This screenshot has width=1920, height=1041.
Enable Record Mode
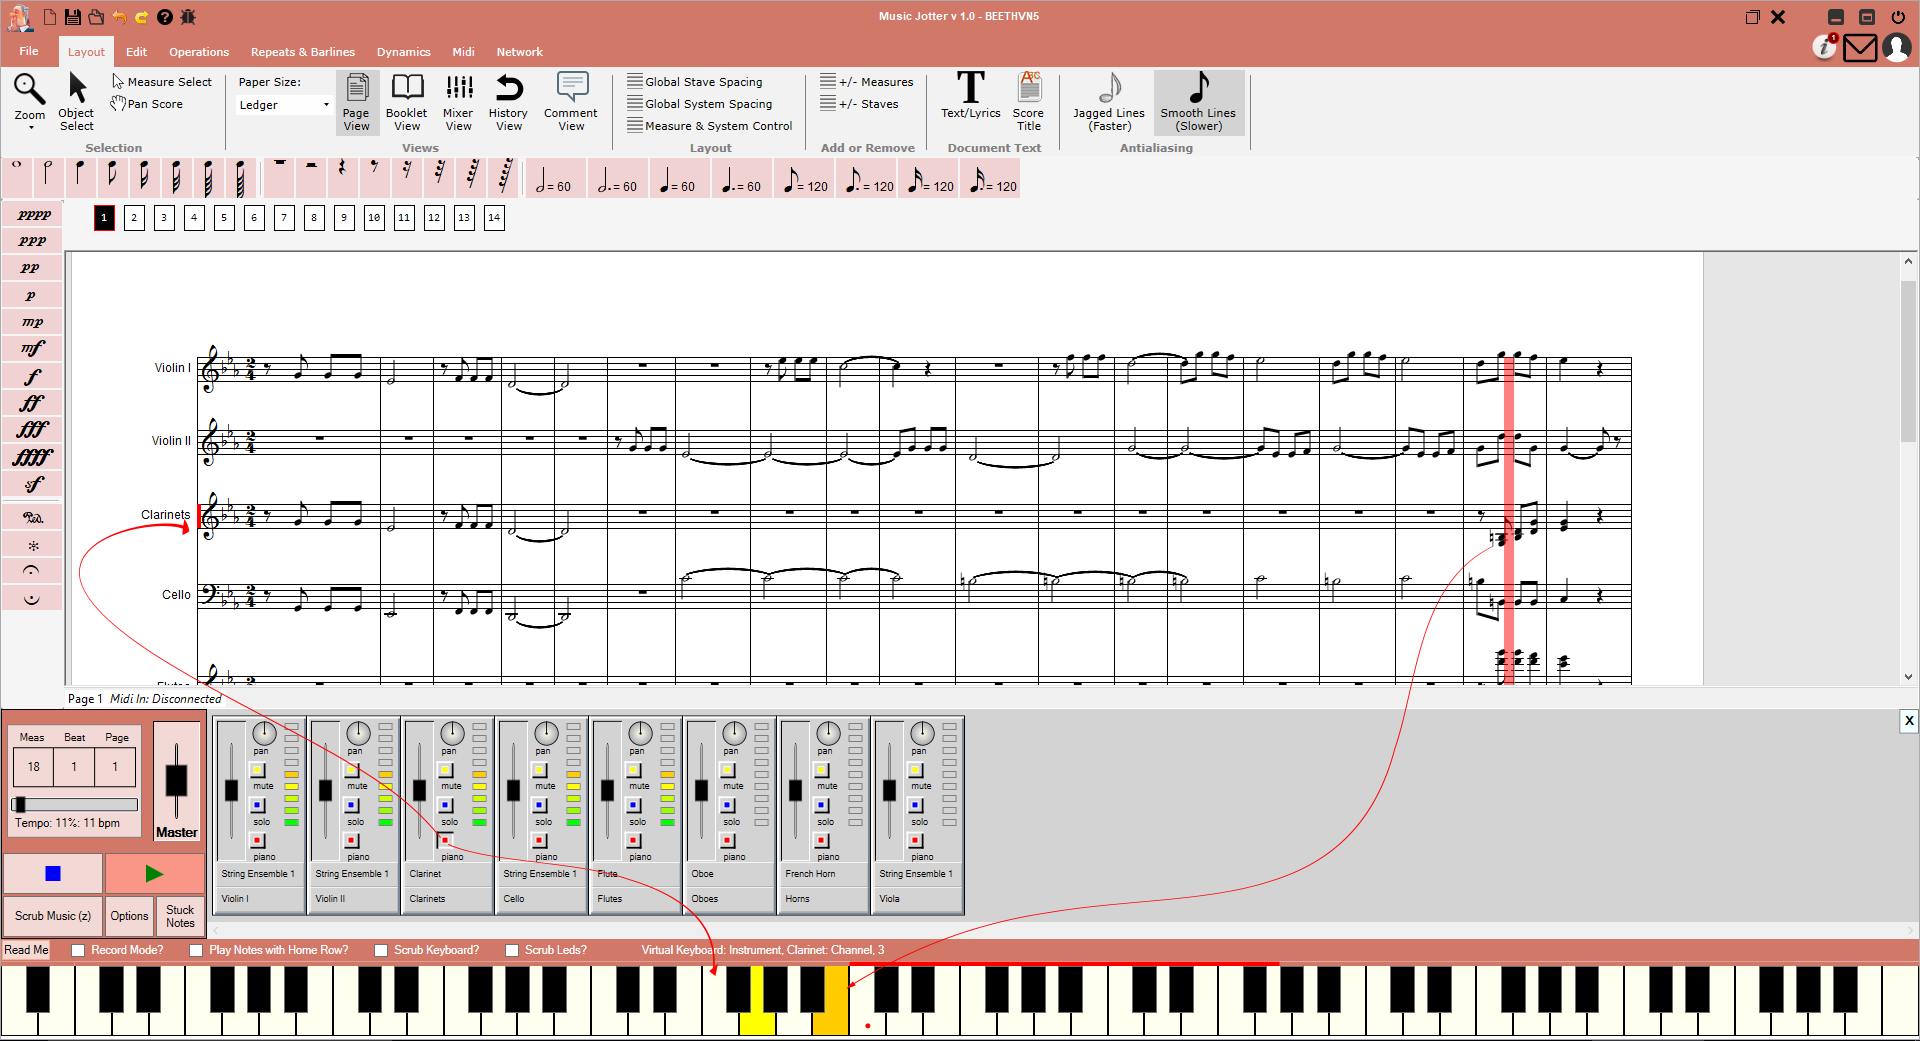[x=78, y=950]
